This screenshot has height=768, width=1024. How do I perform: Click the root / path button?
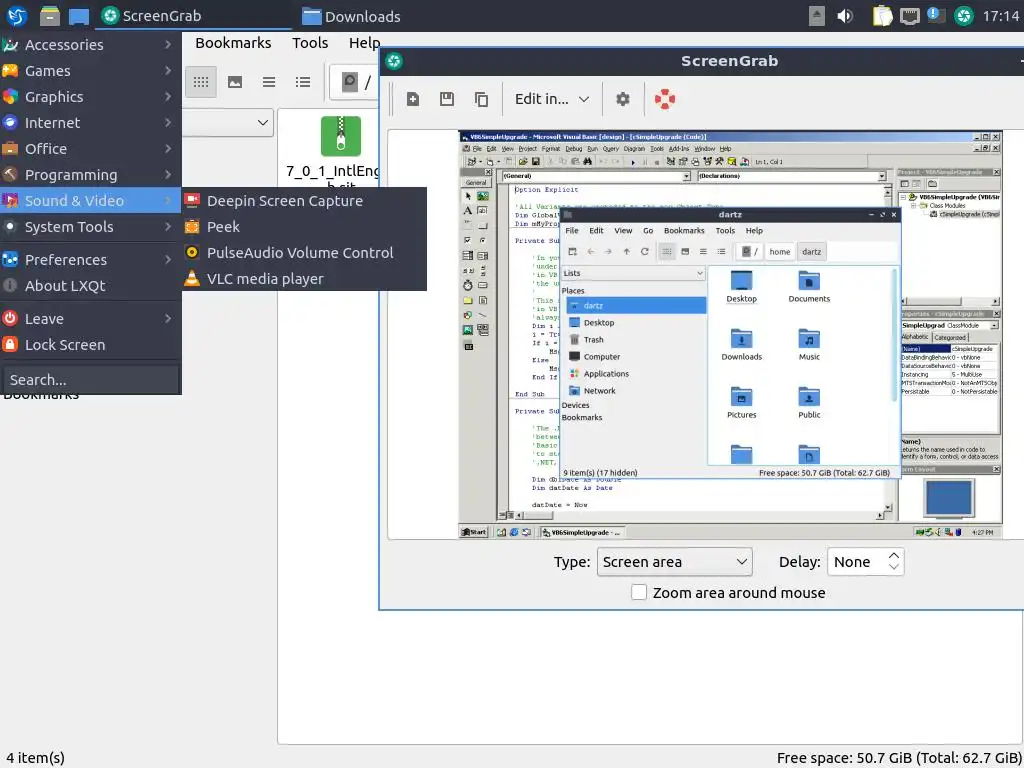(x=357, y=82)
